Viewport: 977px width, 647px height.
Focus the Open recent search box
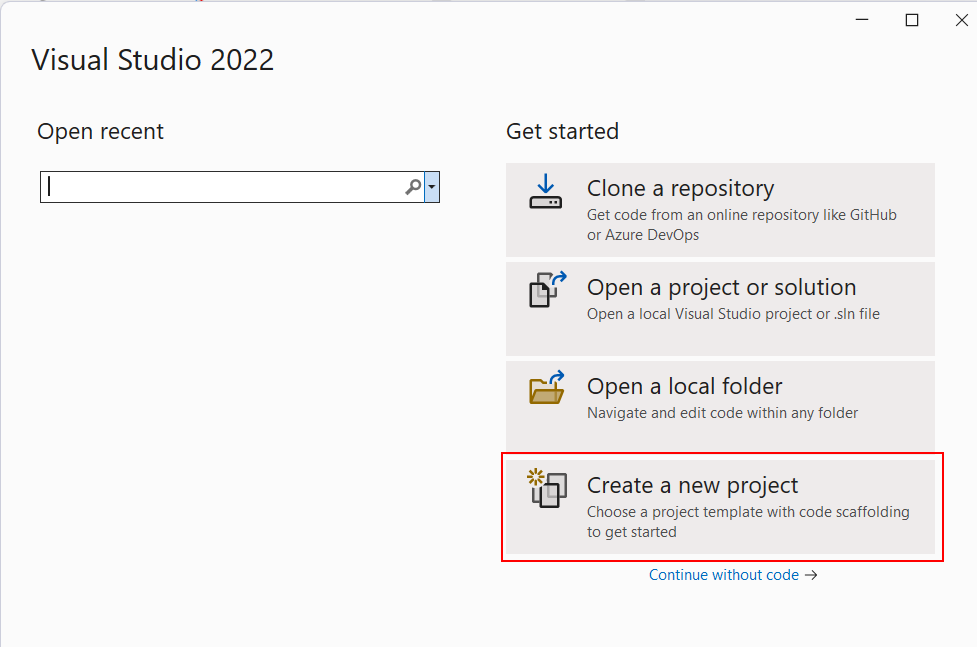[222, 187]
